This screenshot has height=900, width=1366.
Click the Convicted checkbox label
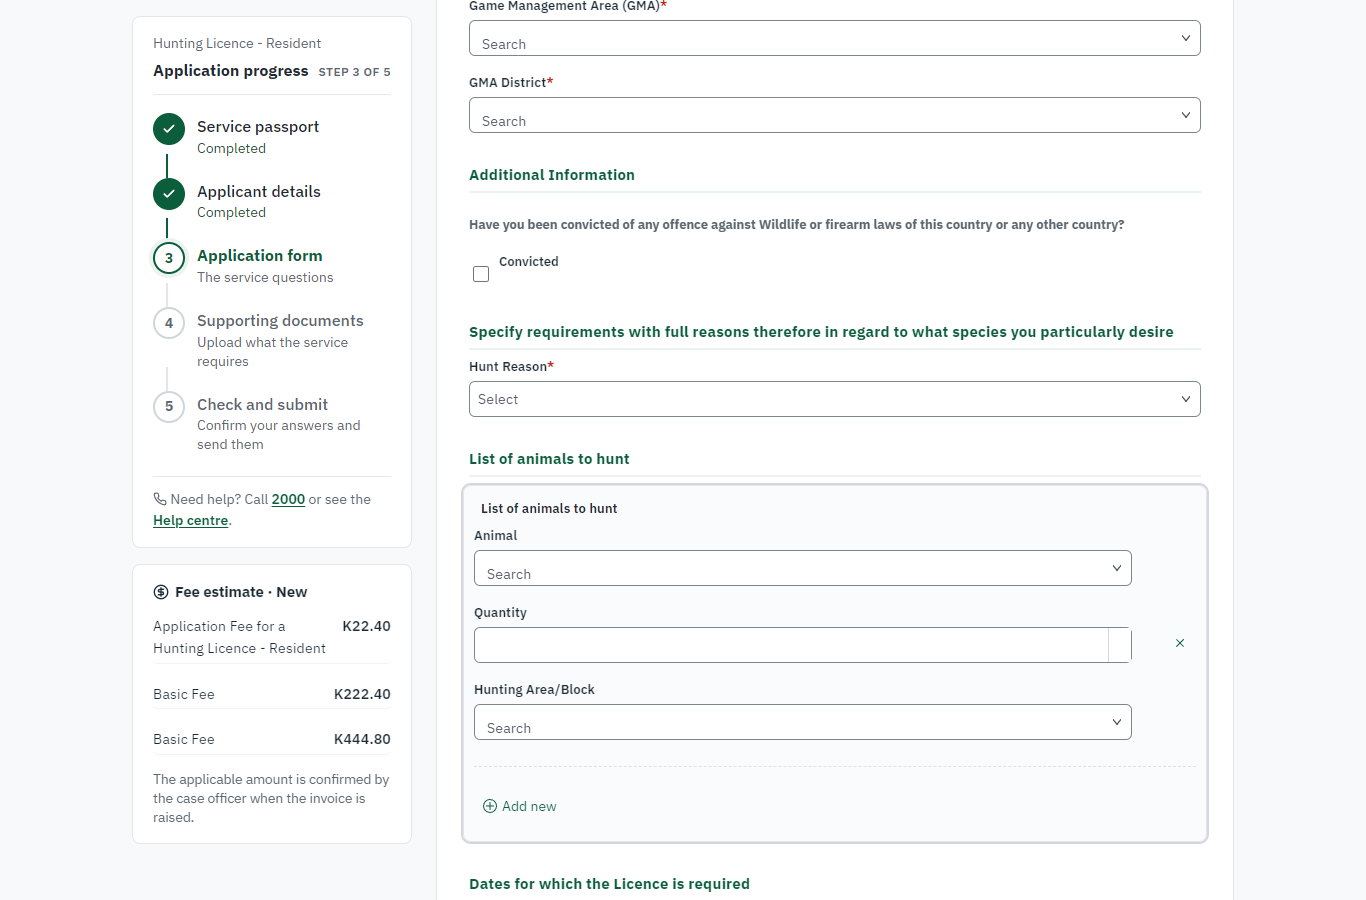[529, 262]
